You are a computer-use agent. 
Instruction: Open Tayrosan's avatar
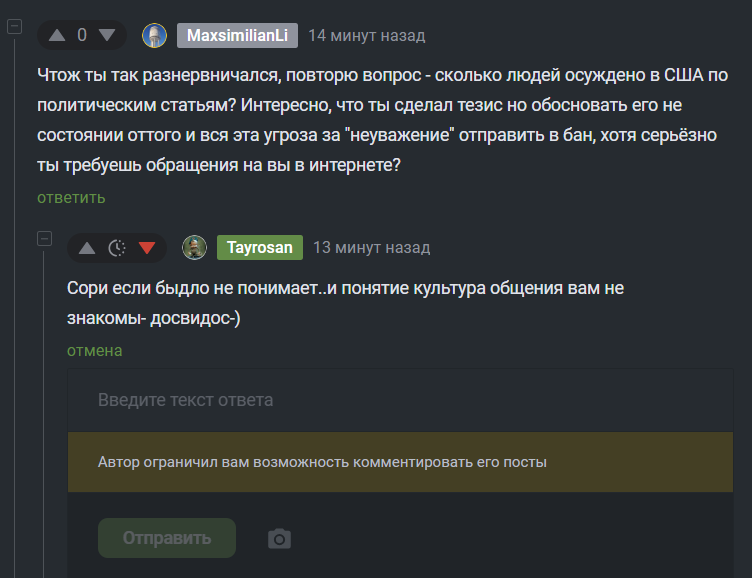tap(194, 248)
